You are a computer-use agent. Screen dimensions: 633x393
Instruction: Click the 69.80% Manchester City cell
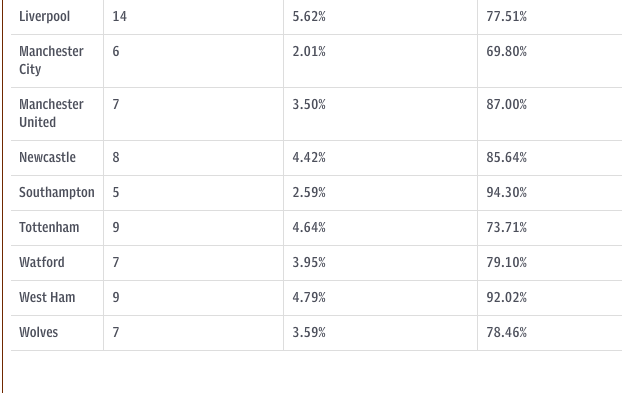(506, 52)
